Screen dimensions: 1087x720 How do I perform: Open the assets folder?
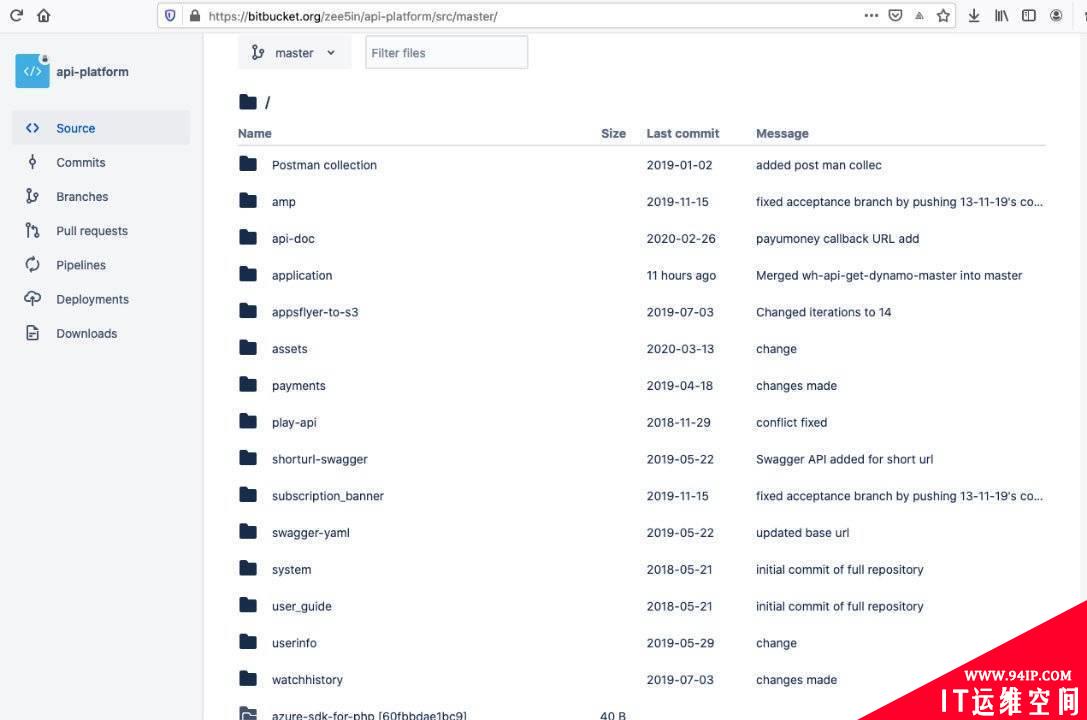pyautogui.click(x=289, y=349)
